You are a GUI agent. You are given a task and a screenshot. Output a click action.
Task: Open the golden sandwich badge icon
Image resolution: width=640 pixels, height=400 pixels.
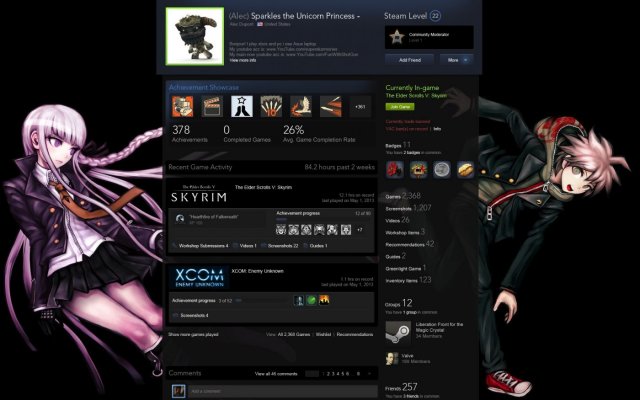[x=466, y=169]
